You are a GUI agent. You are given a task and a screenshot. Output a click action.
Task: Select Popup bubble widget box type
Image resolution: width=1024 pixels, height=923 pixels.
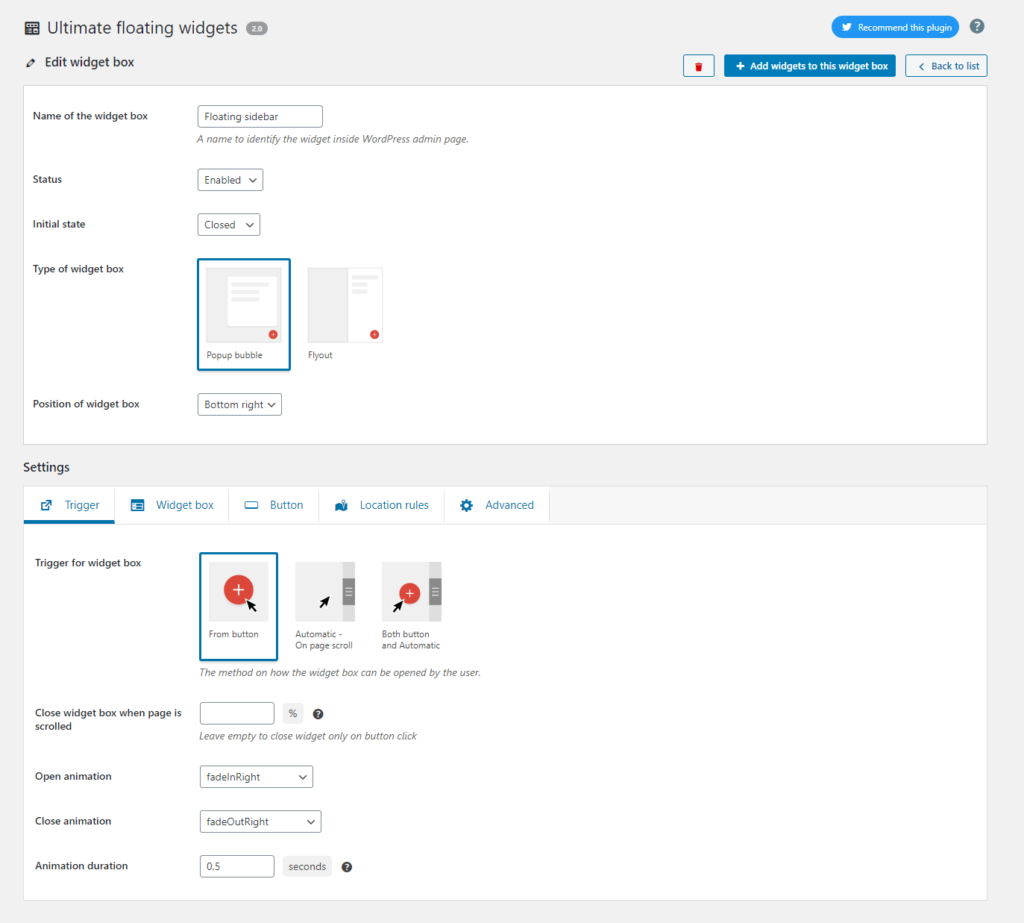tap(244, 314)
